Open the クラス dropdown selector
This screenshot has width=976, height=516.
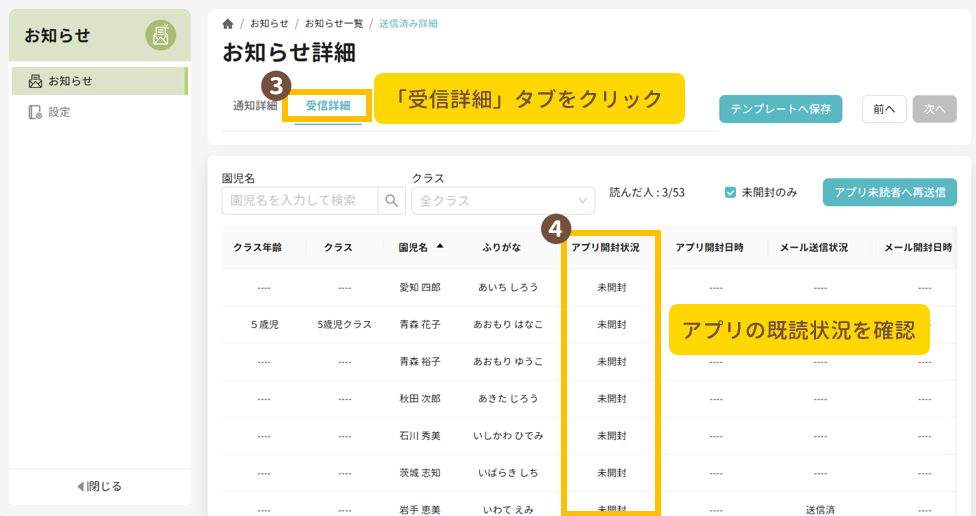pos(502,201)
